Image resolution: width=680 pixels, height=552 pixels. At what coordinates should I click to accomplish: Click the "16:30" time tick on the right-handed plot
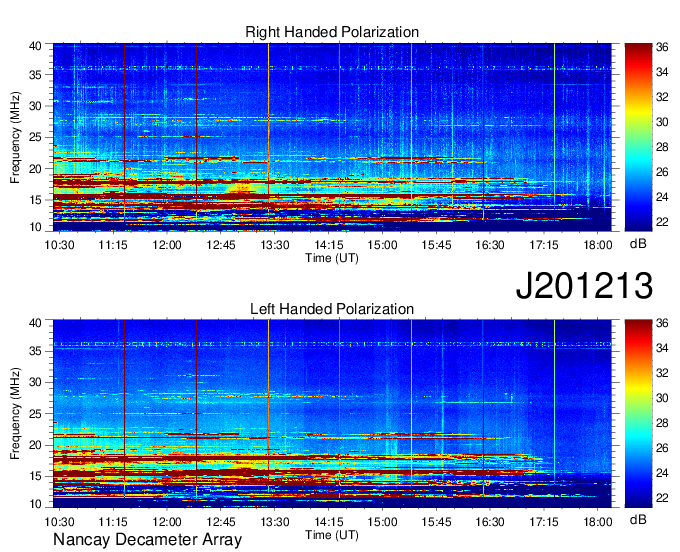490,245
